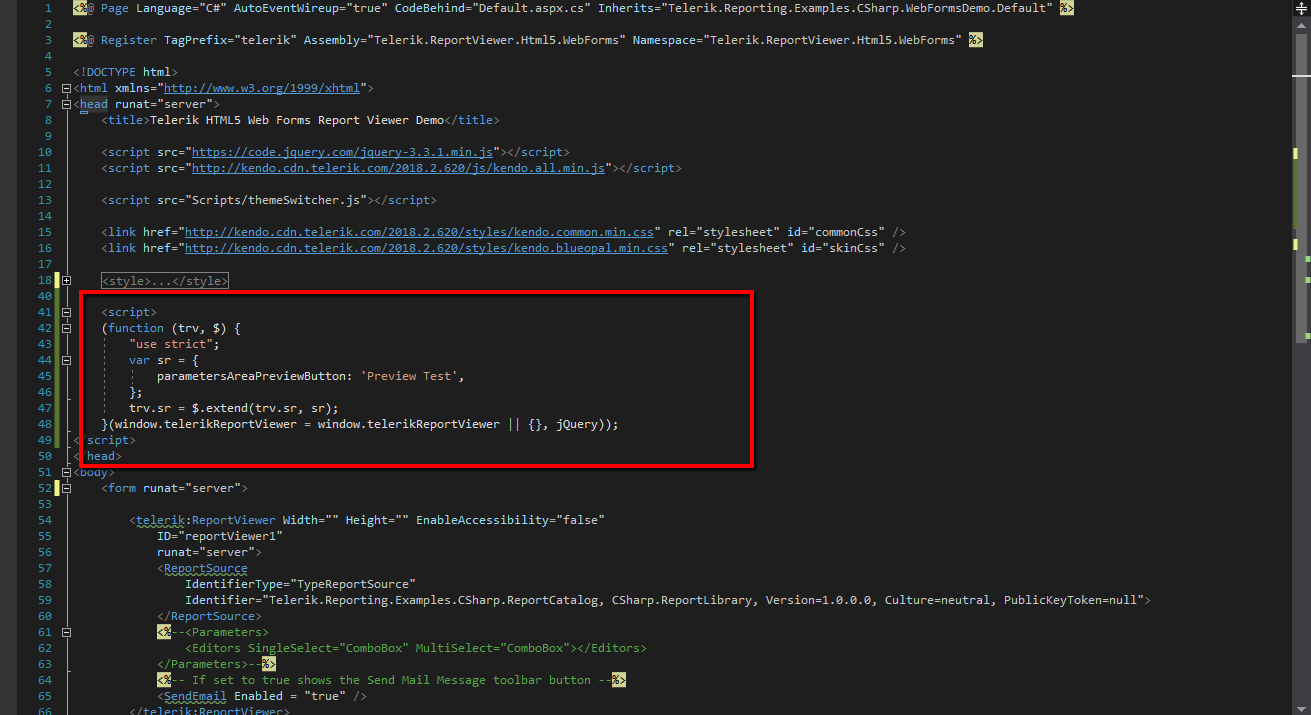Click IdentifierType="TypeReportSource" attribute
This screenshot has width=1311, height=715.
(x=300, y=584)
